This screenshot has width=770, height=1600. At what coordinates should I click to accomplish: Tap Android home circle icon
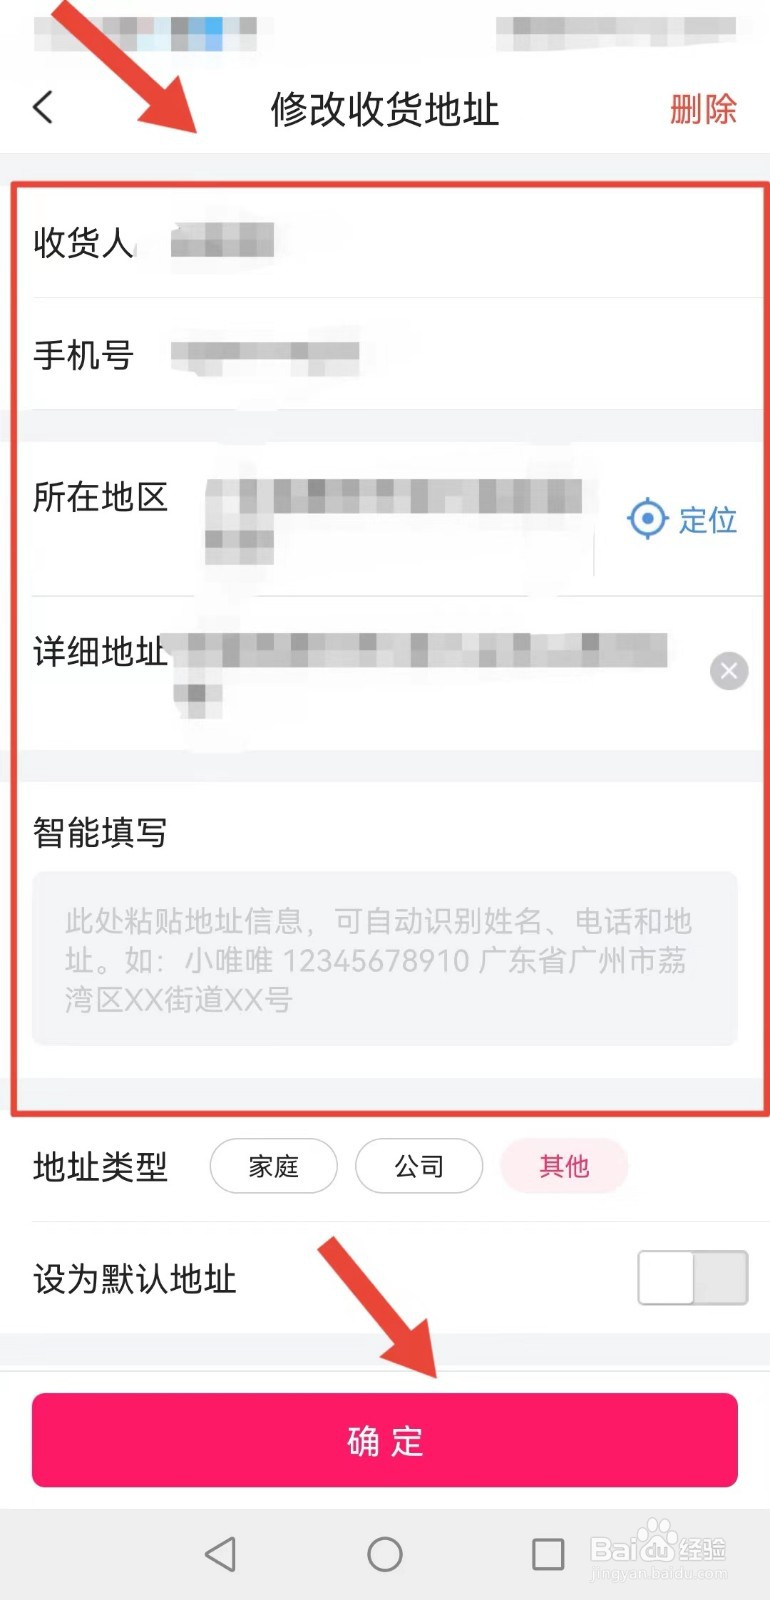(385, 1554)
